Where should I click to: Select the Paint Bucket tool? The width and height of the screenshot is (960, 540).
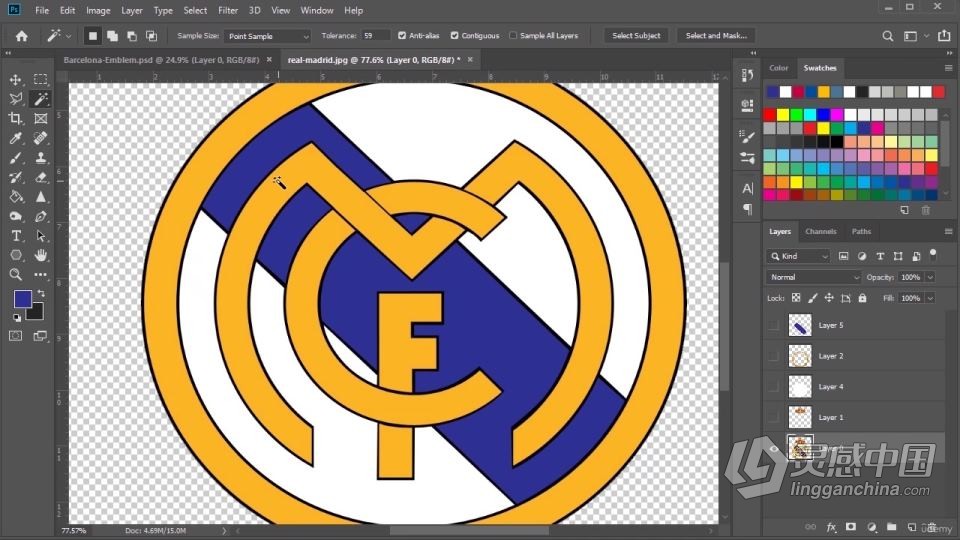click(x=15, y=197)
